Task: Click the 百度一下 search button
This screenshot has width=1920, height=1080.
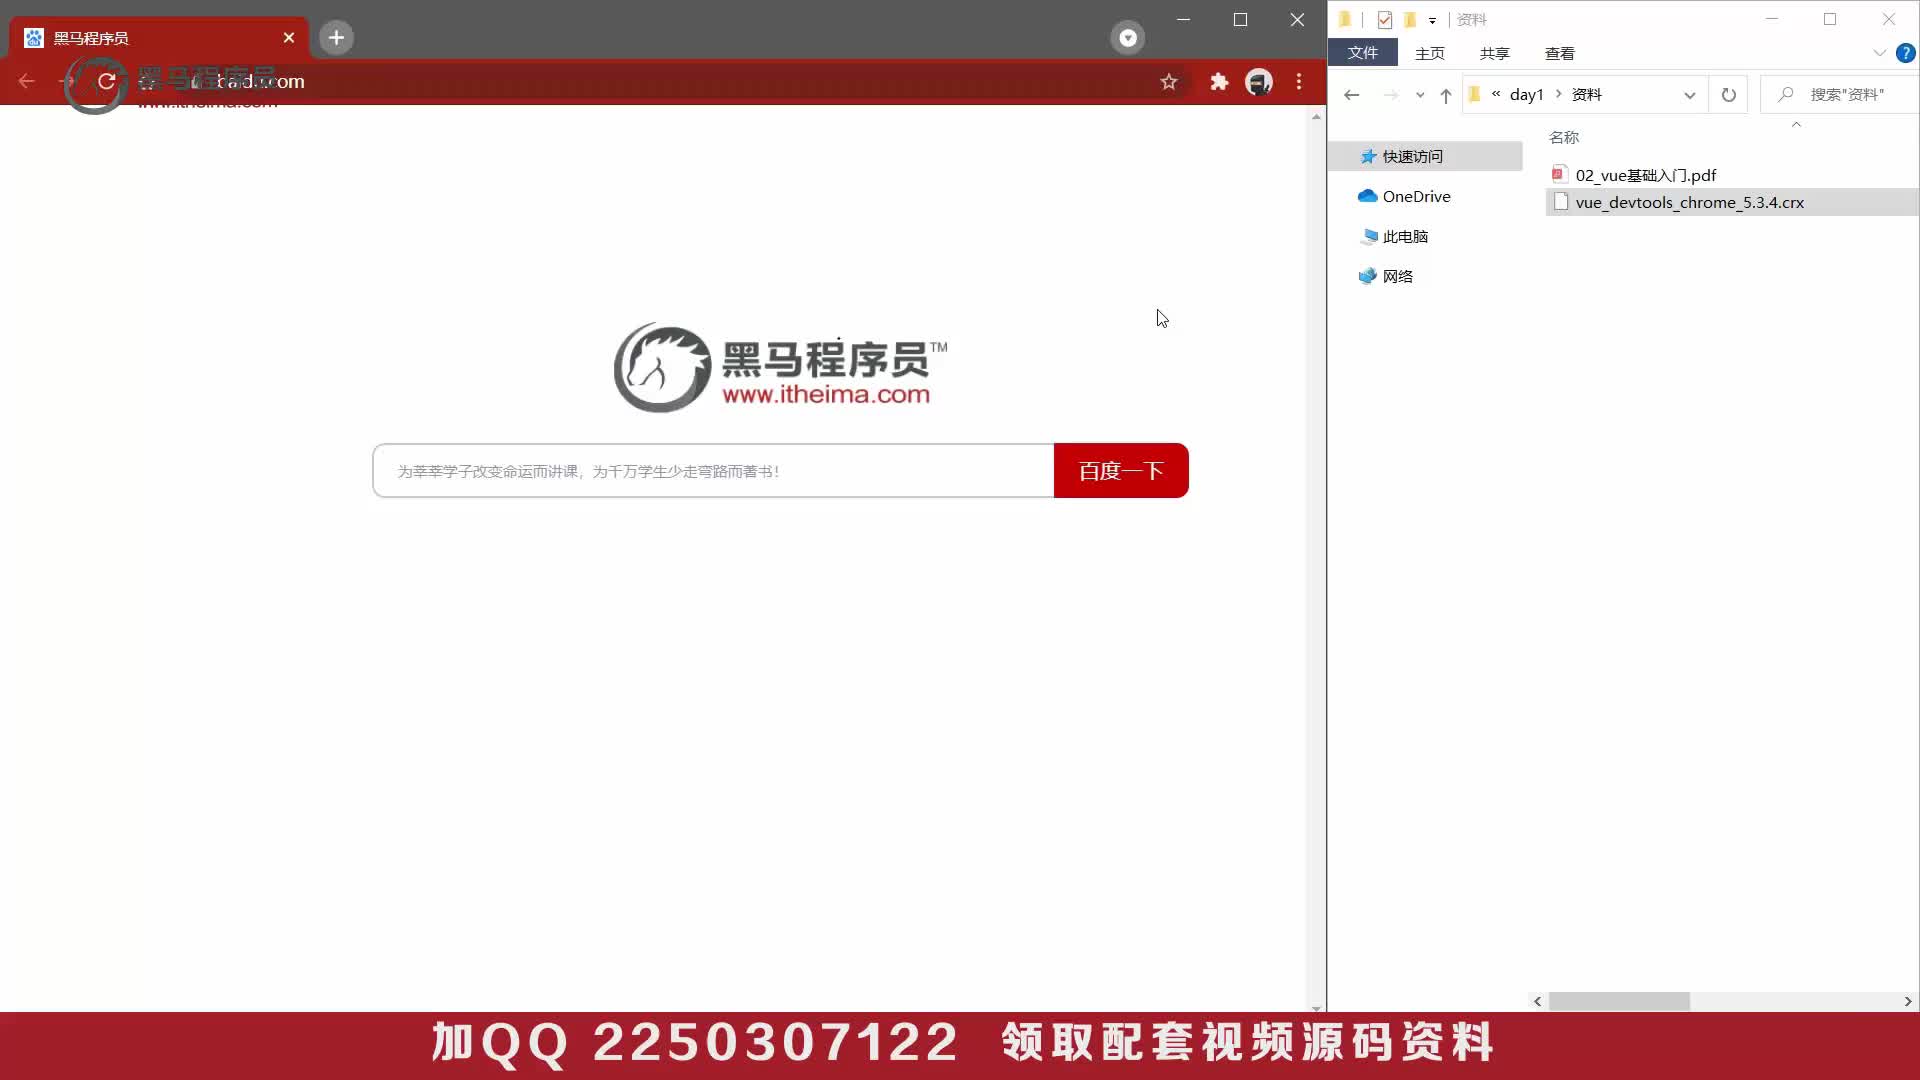Action: 1121,471
